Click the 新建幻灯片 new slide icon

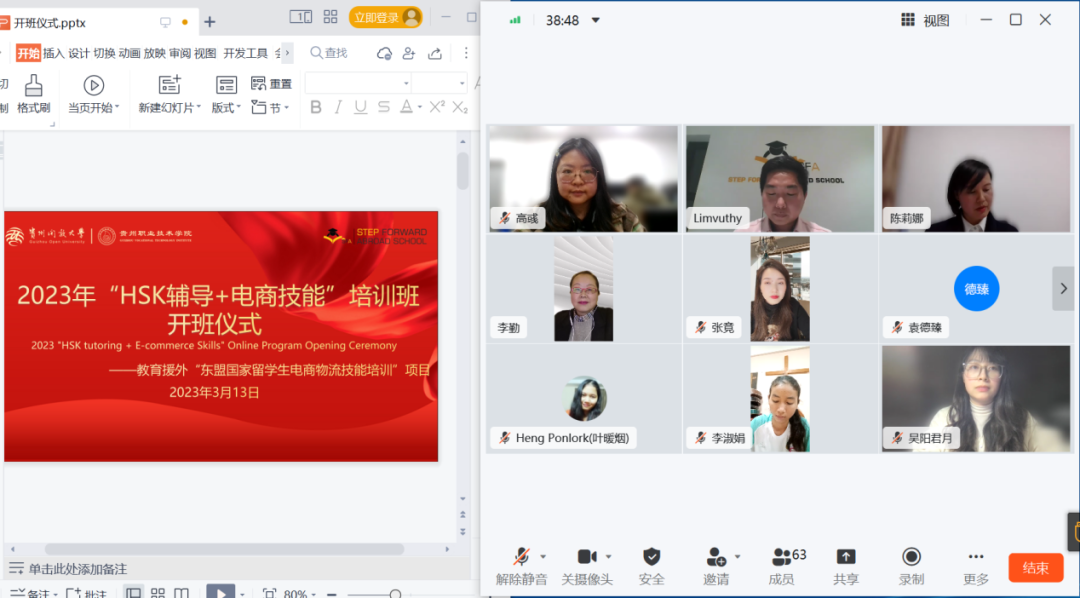click(170, 85)
